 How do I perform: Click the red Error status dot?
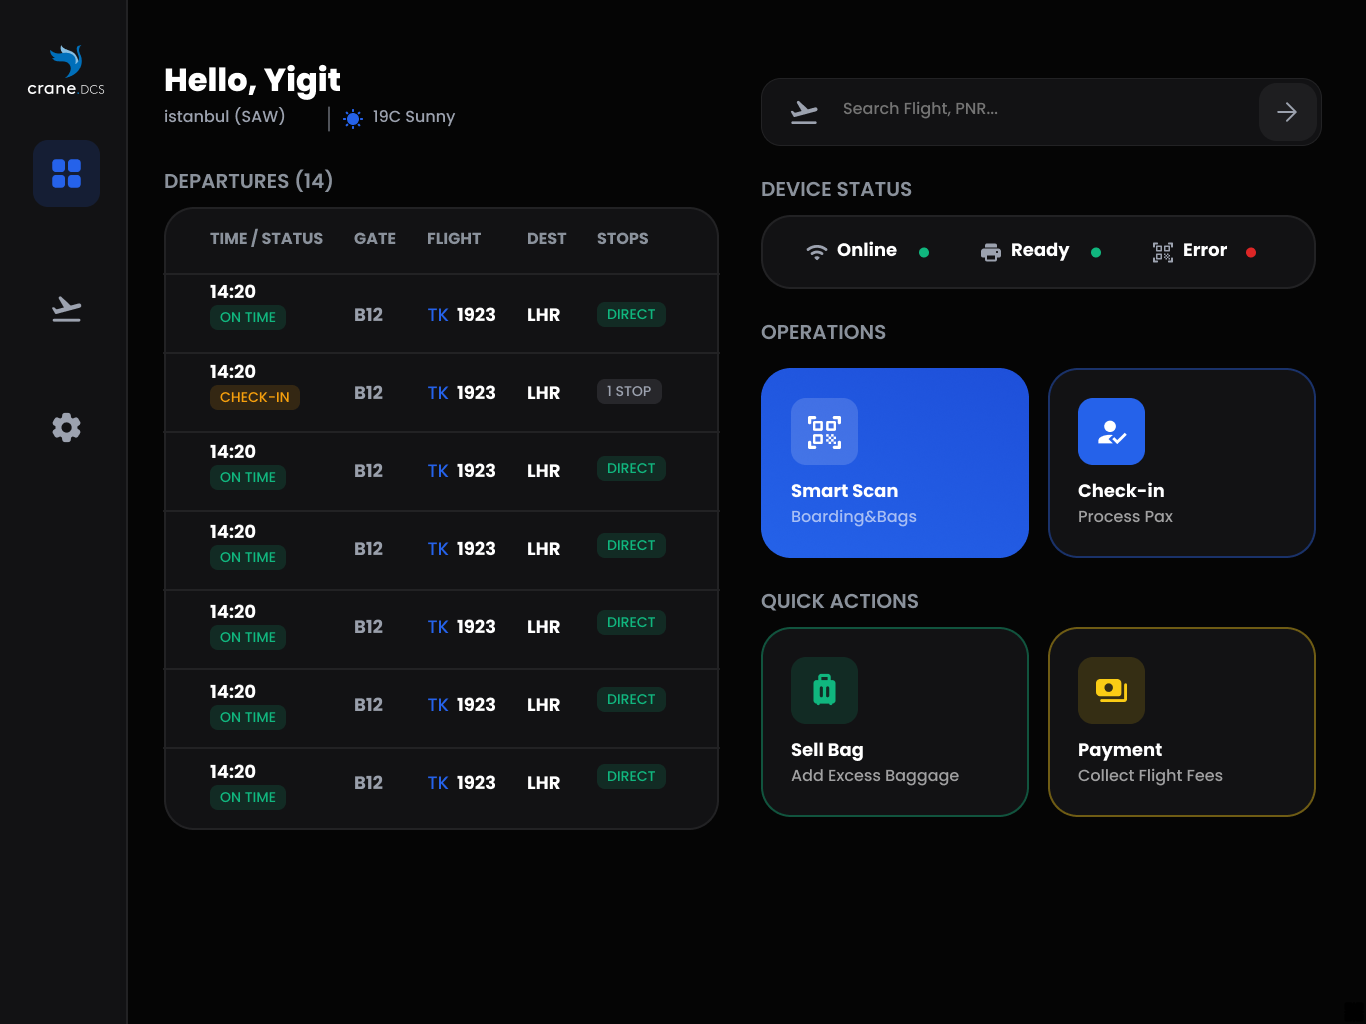[x=1251, y=252]
